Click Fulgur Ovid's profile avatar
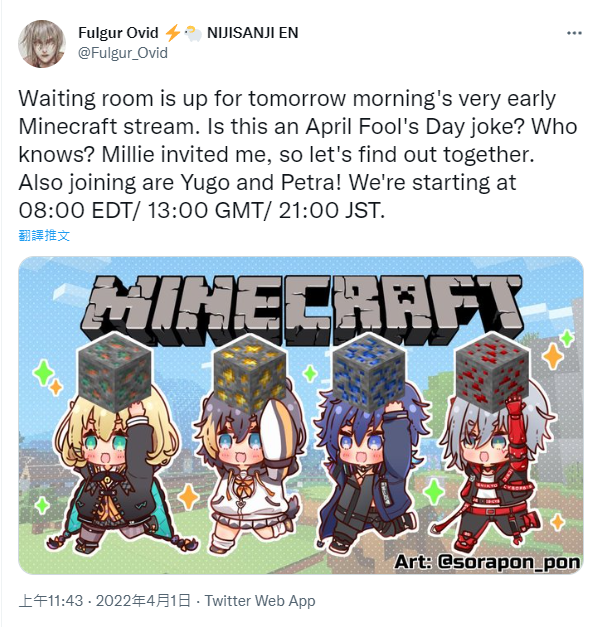Image resolution: width=600 pixels, height=627 pixels. coord(42,44)
